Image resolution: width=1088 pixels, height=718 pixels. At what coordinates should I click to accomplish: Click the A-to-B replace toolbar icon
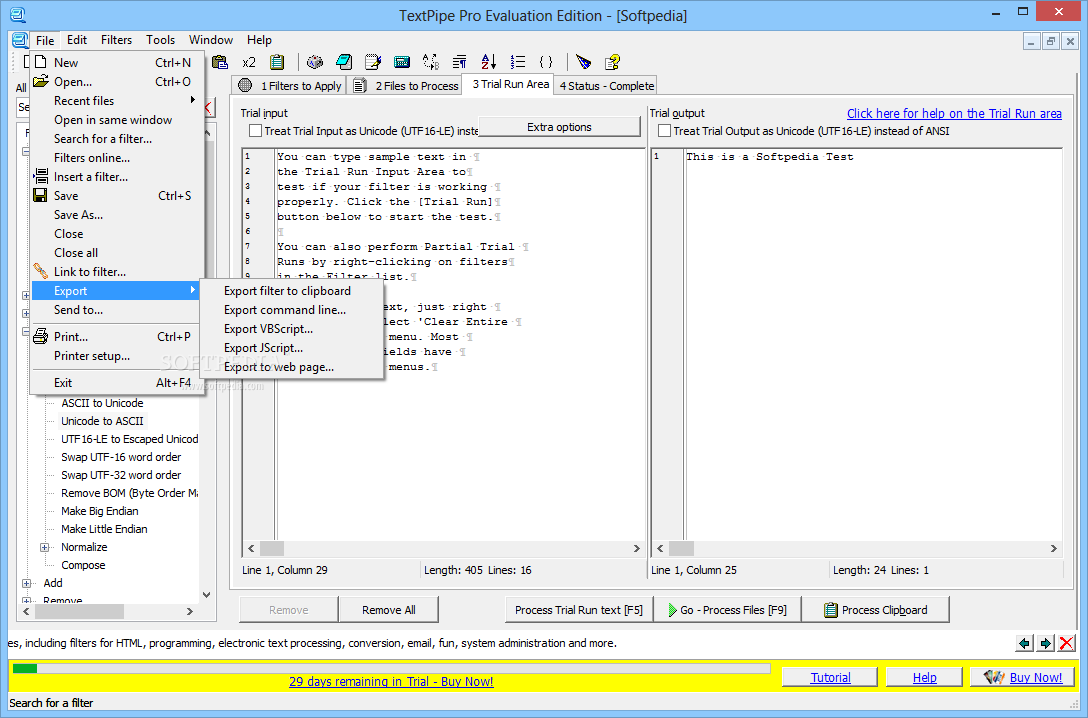(x=431, y=62)
